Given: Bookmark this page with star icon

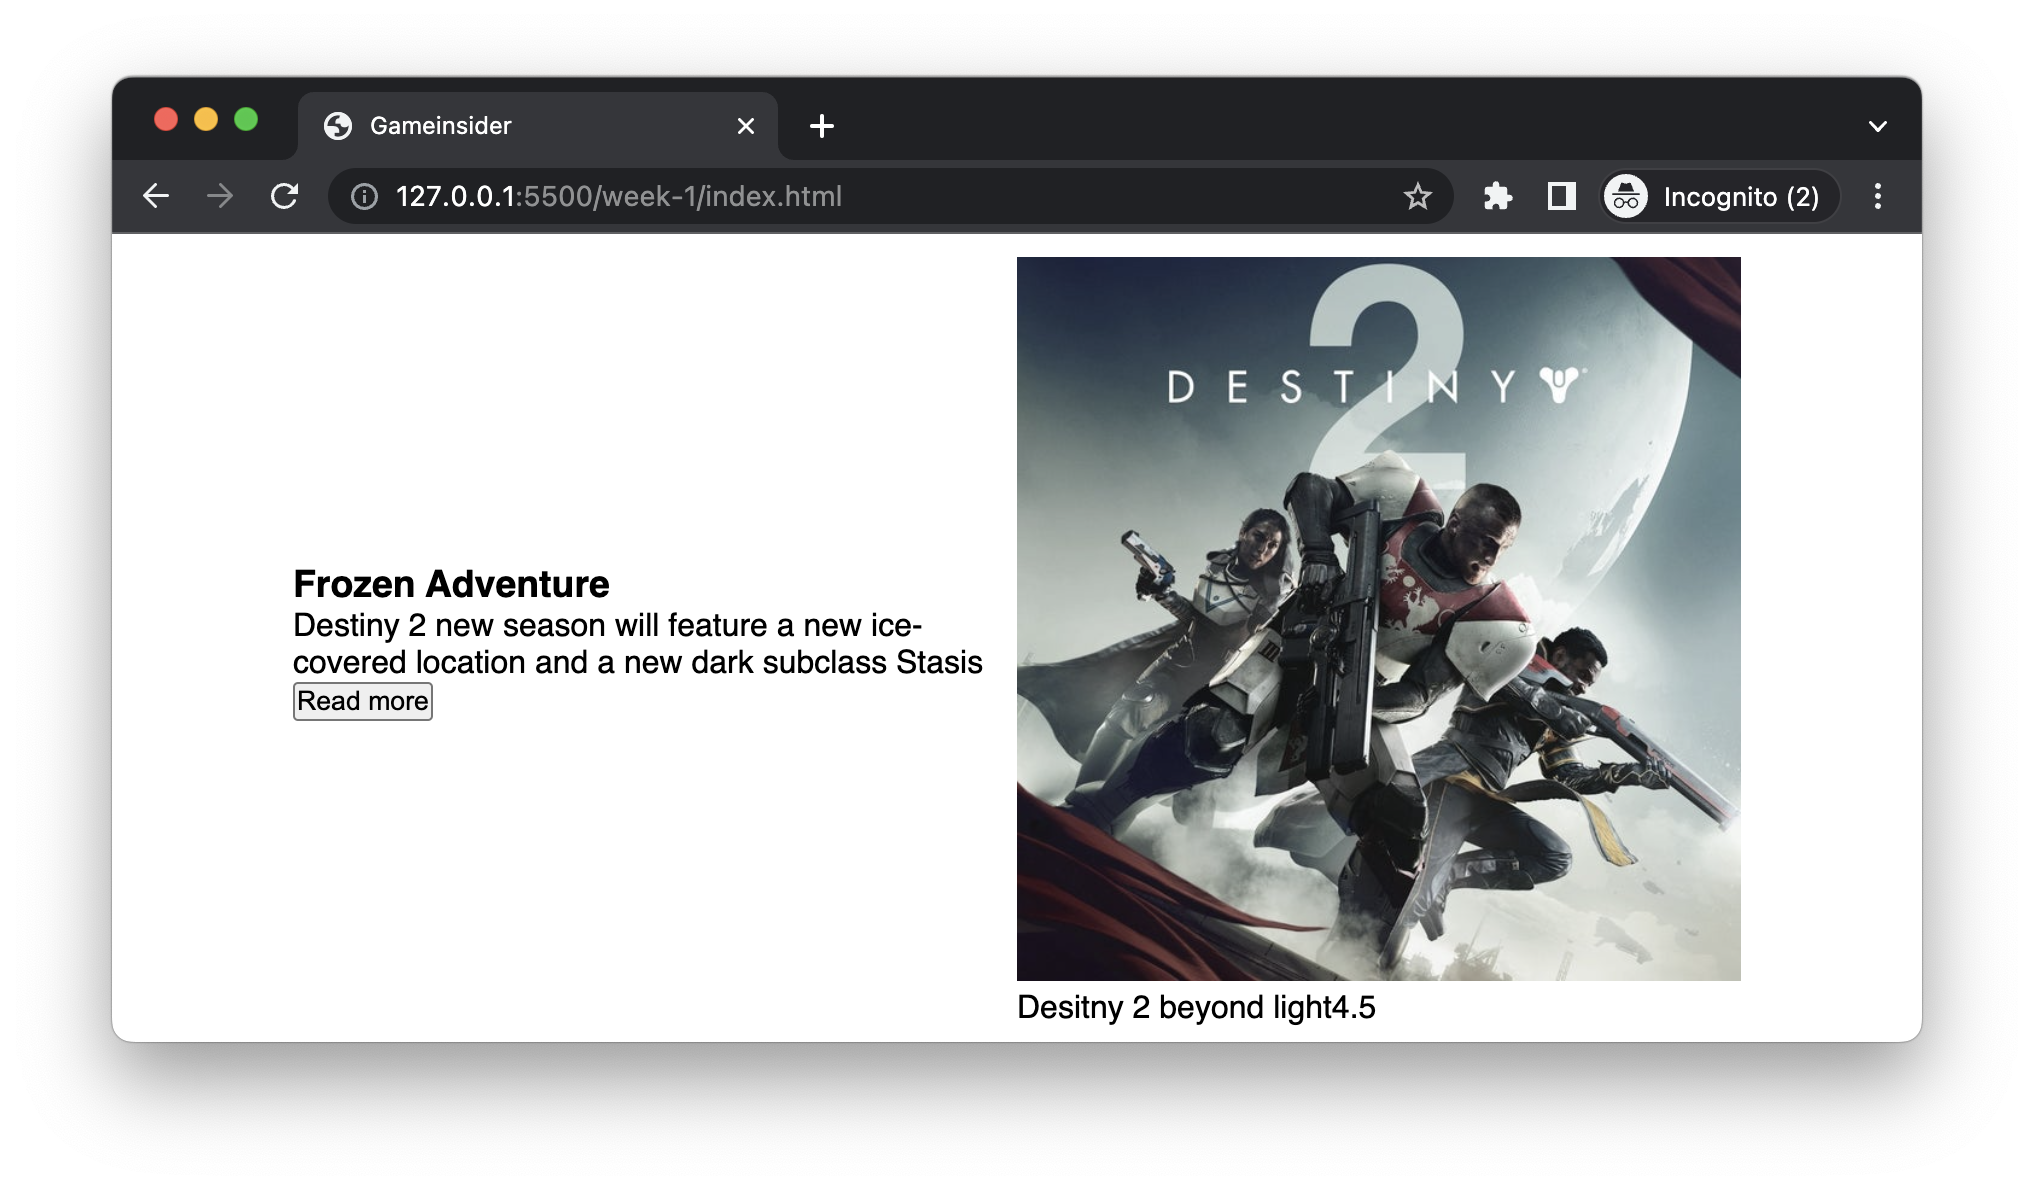Looking at the screenshot, I should click(1417, 197).
